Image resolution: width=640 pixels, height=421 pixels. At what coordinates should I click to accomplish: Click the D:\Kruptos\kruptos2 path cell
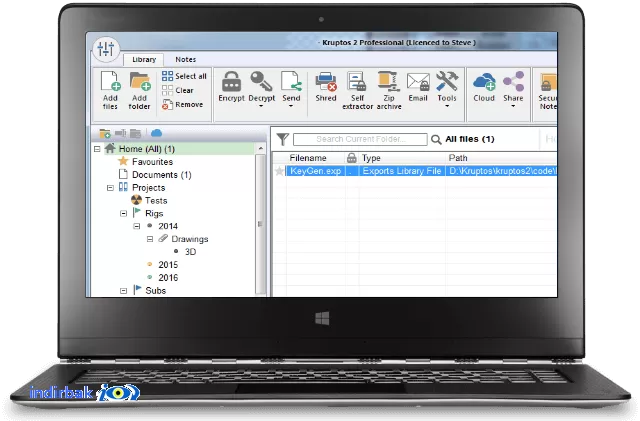[x=502, y=171]
